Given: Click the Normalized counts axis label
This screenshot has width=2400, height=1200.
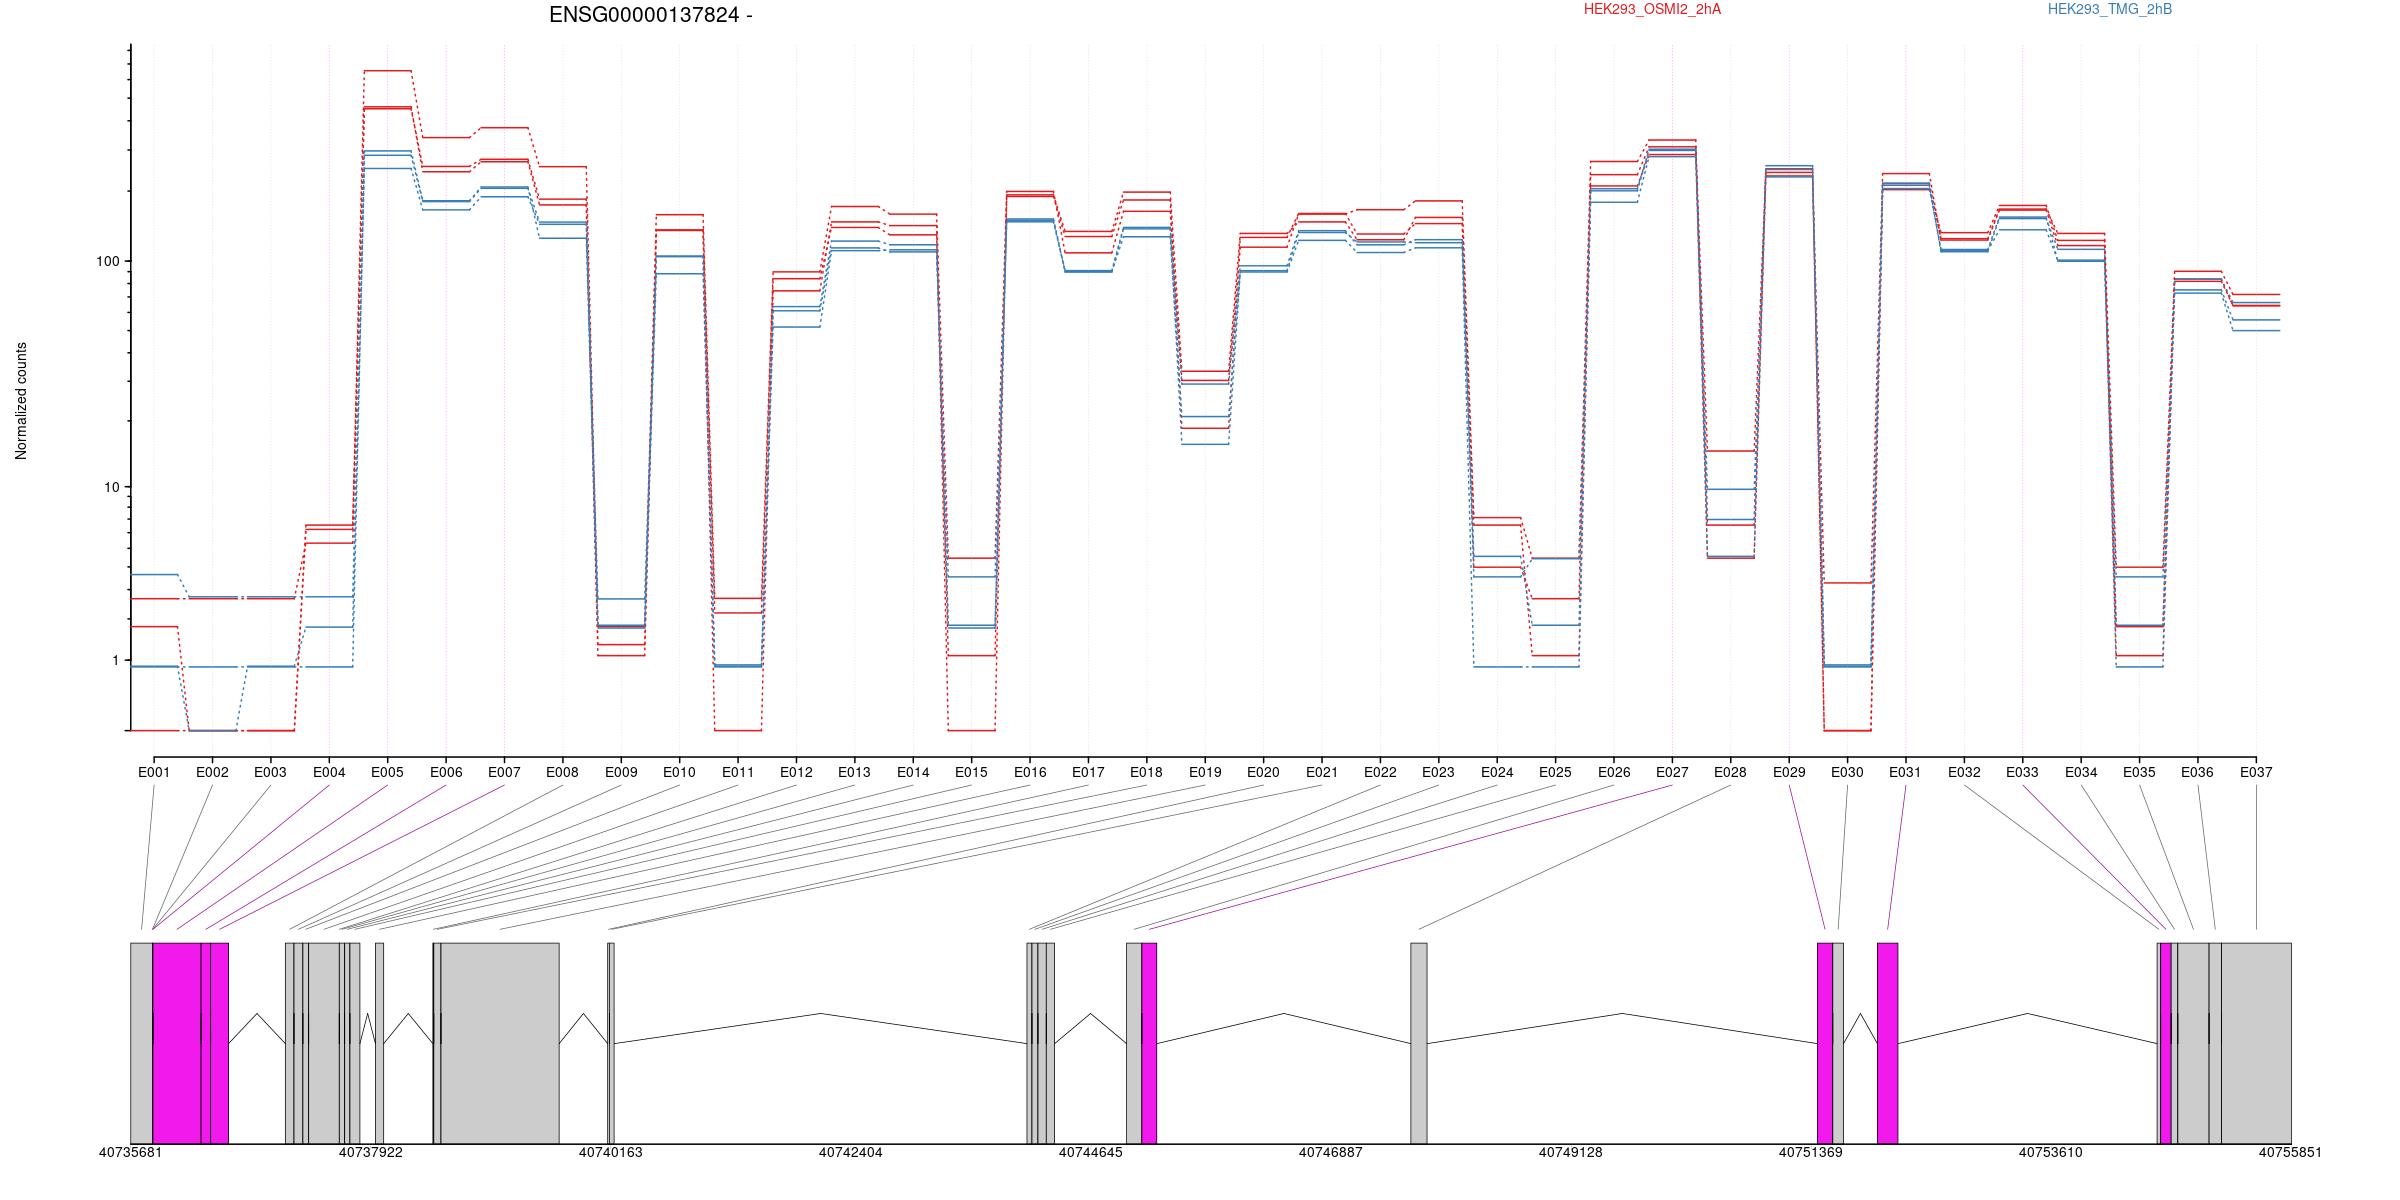Looking at the screenshot, I should click(21, 401).
